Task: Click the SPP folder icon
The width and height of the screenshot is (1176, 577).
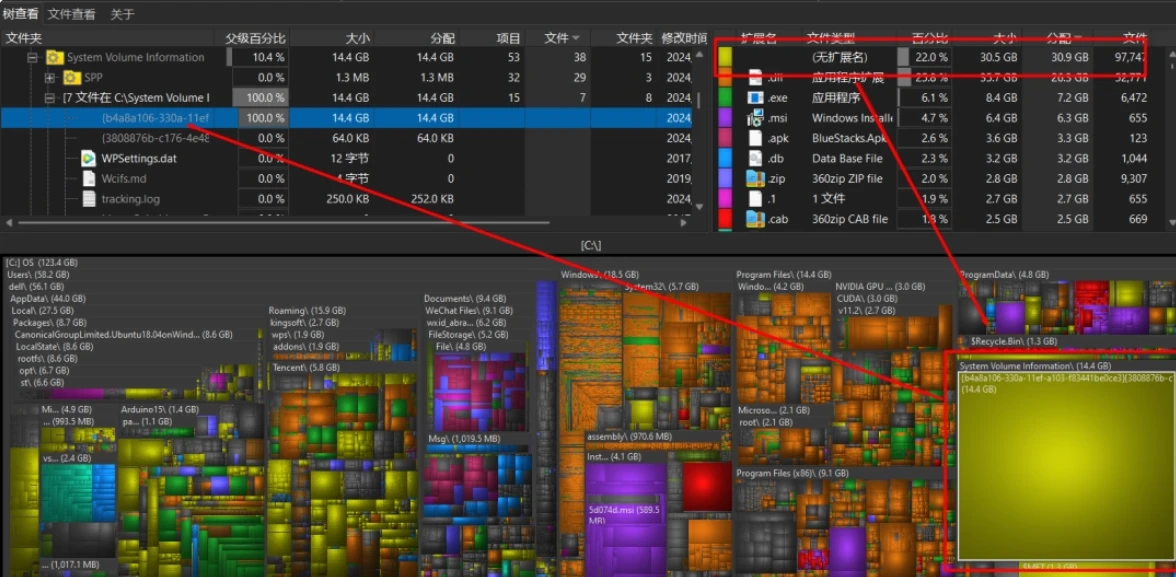Action: [x=72, y=78]
